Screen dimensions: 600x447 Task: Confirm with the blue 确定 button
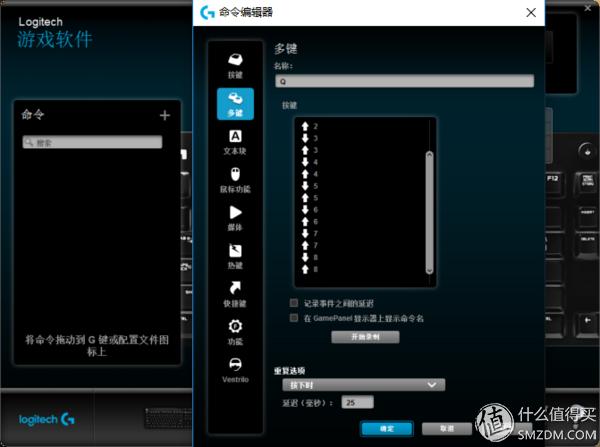coord(387,428)
